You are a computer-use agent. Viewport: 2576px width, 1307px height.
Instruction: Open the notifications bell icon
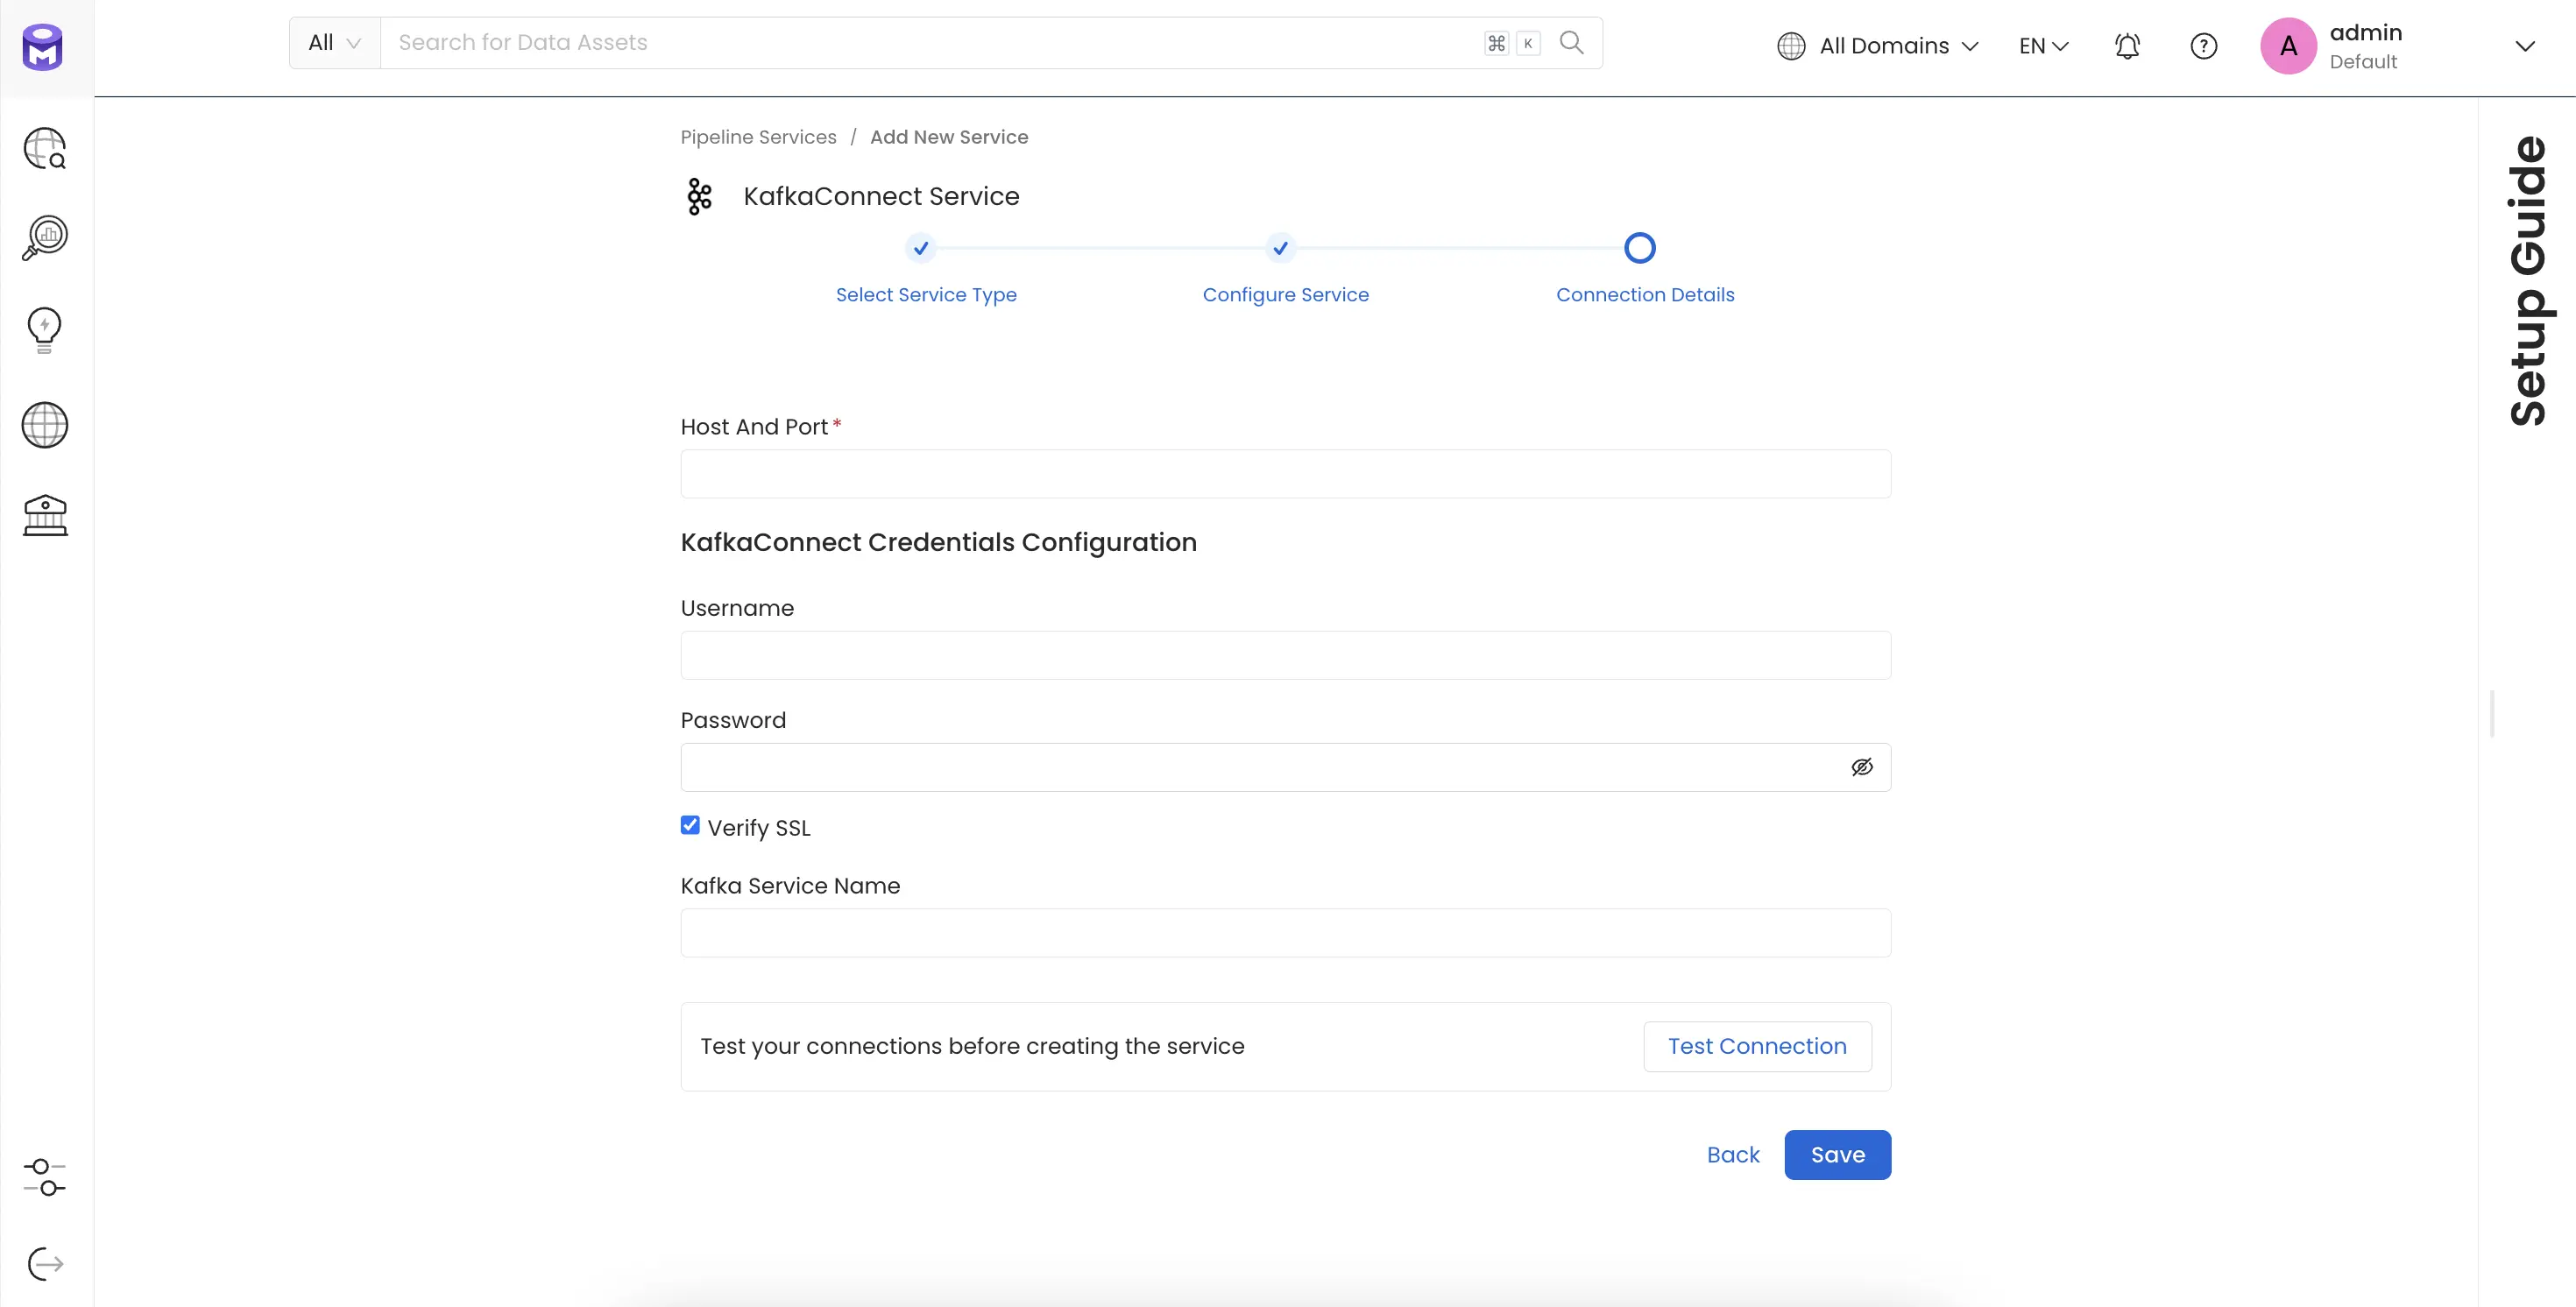click(x=2127, y=46)
